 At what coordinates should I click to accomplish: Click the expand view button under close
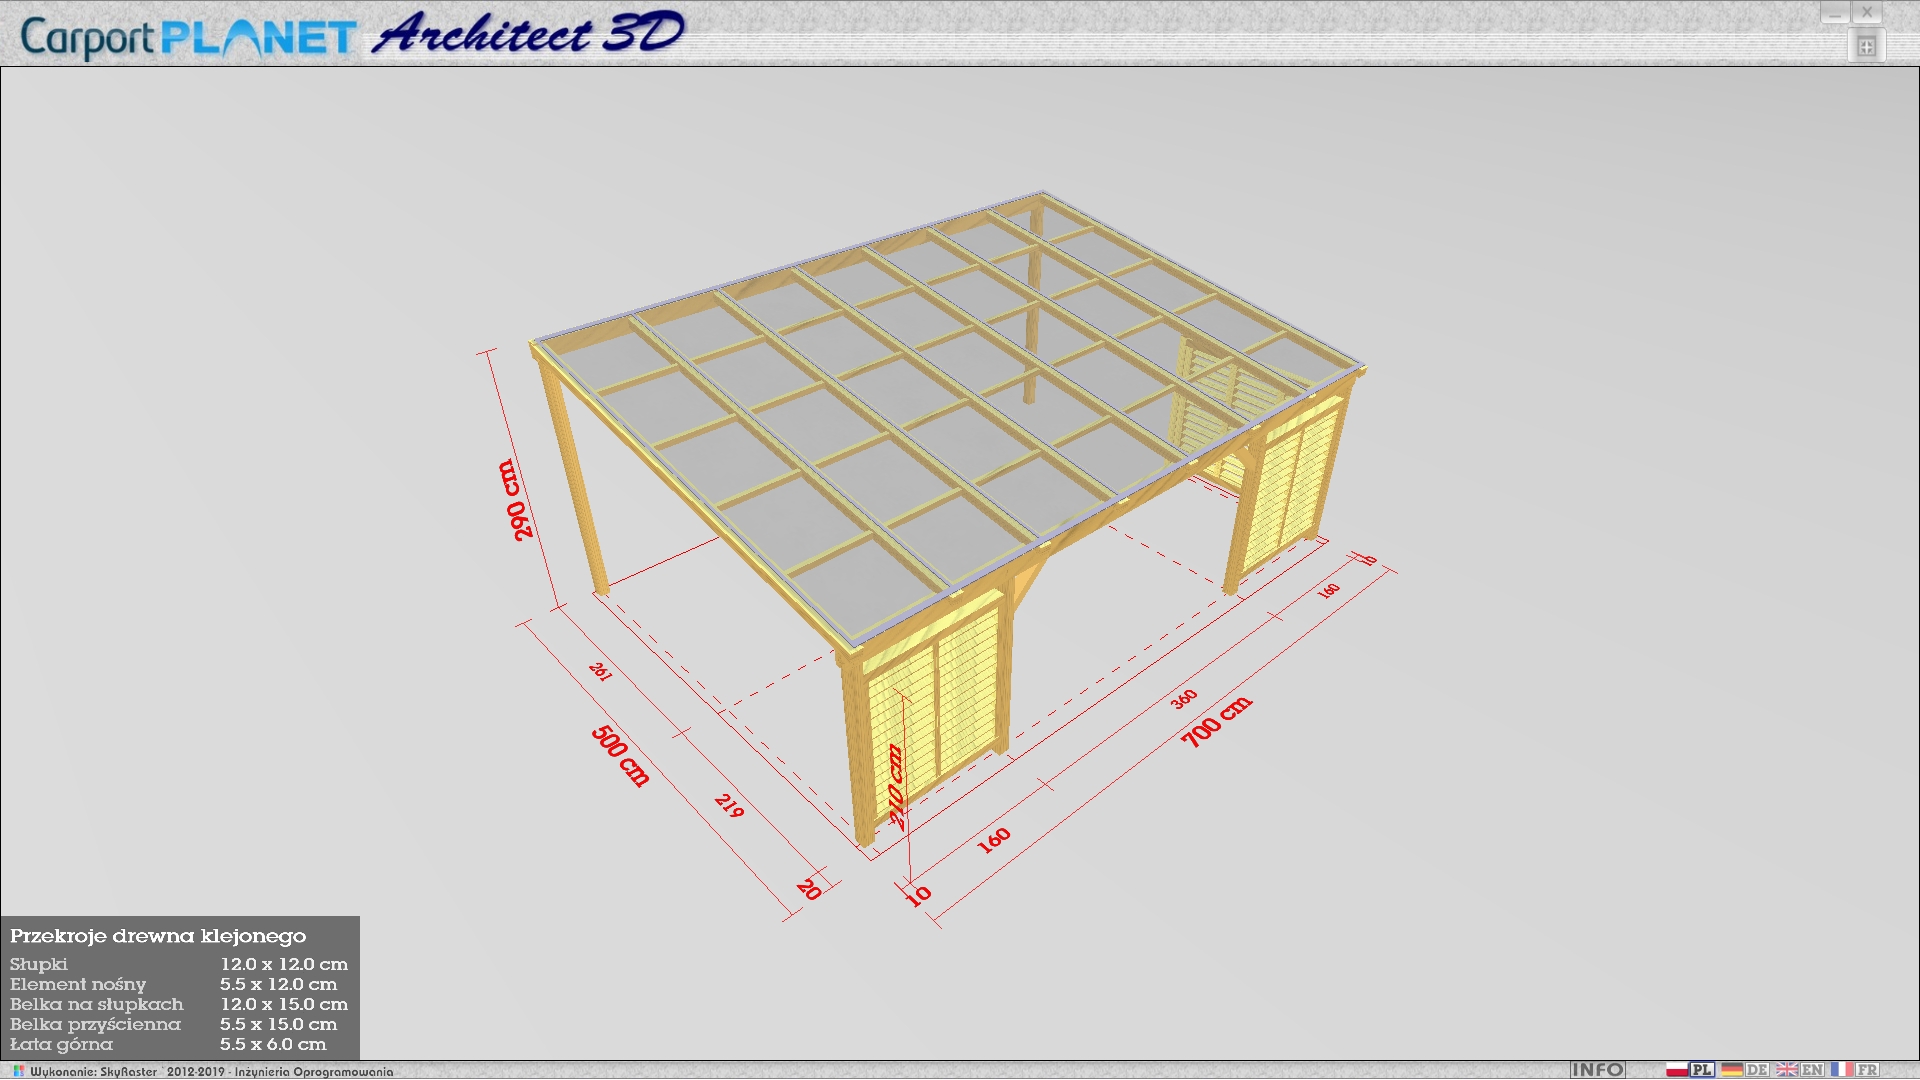pyautogui.click(x=1866, y=46)
